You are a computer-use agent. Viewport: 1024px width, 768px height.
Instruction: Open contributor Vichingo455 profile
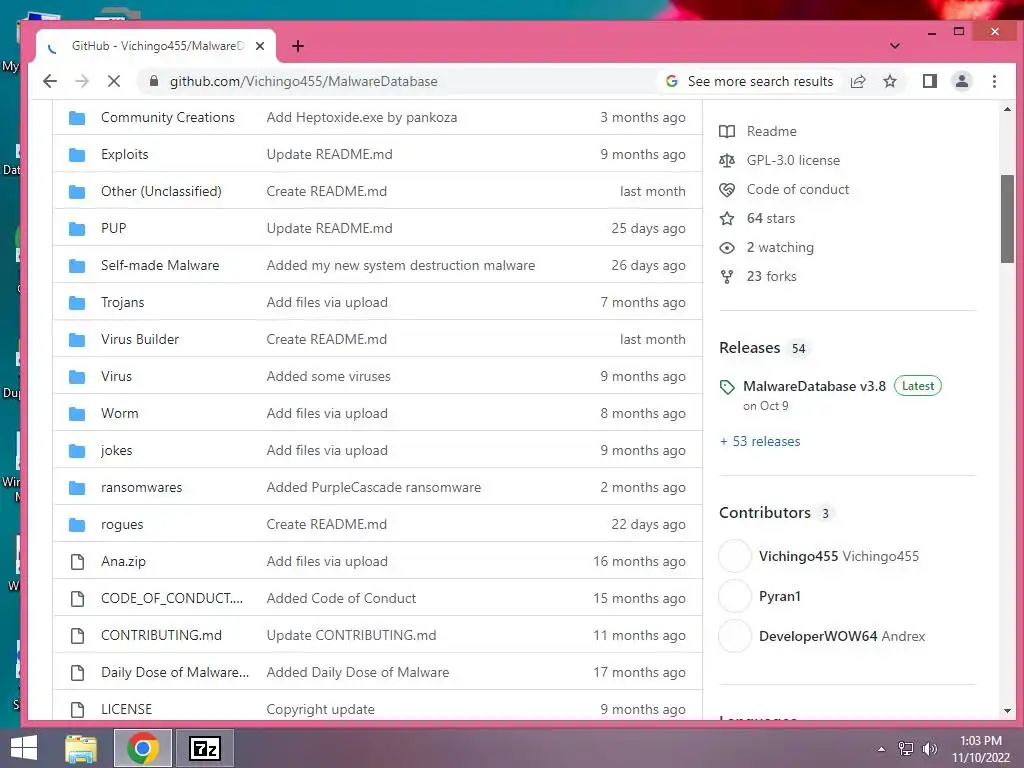[x=839, y=556]
